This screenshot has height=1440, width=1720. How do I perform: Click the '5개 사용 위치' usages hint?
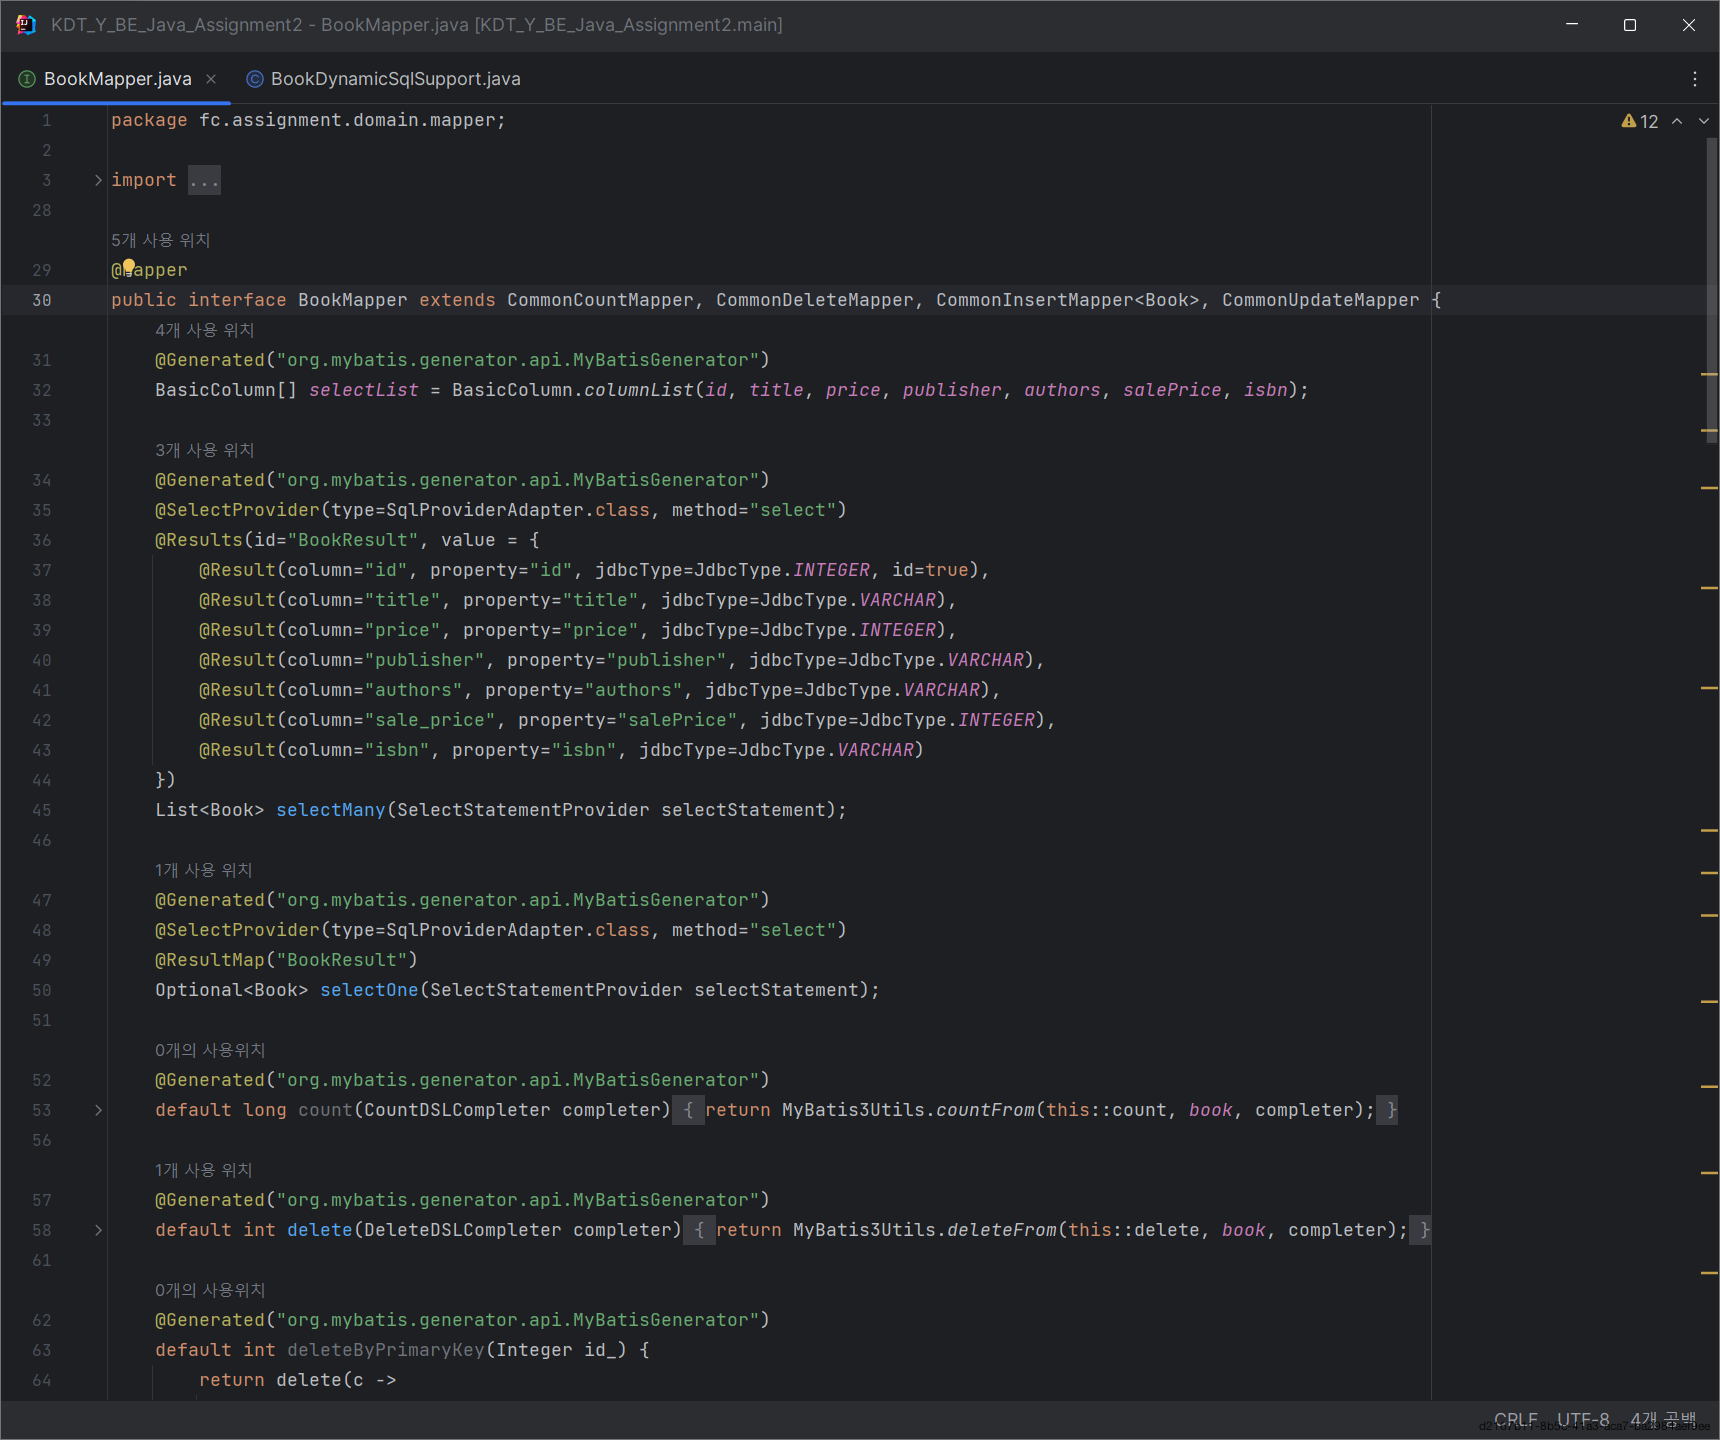[161, 240]
